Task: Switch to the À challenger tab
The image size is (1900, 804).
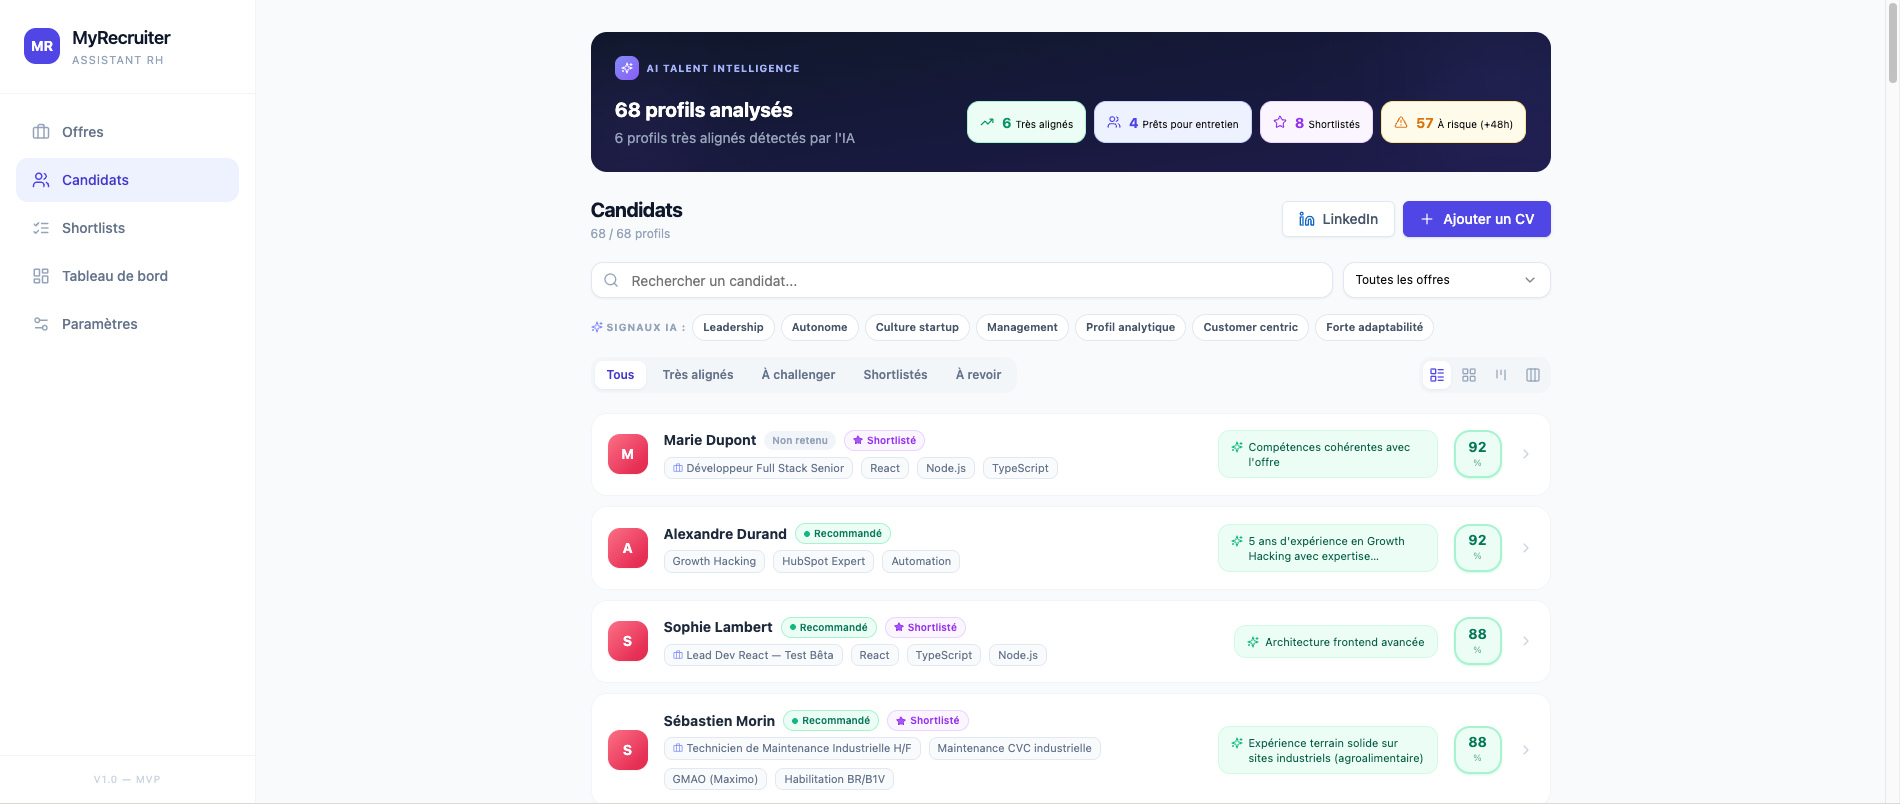Action: [x=798, y=375]
